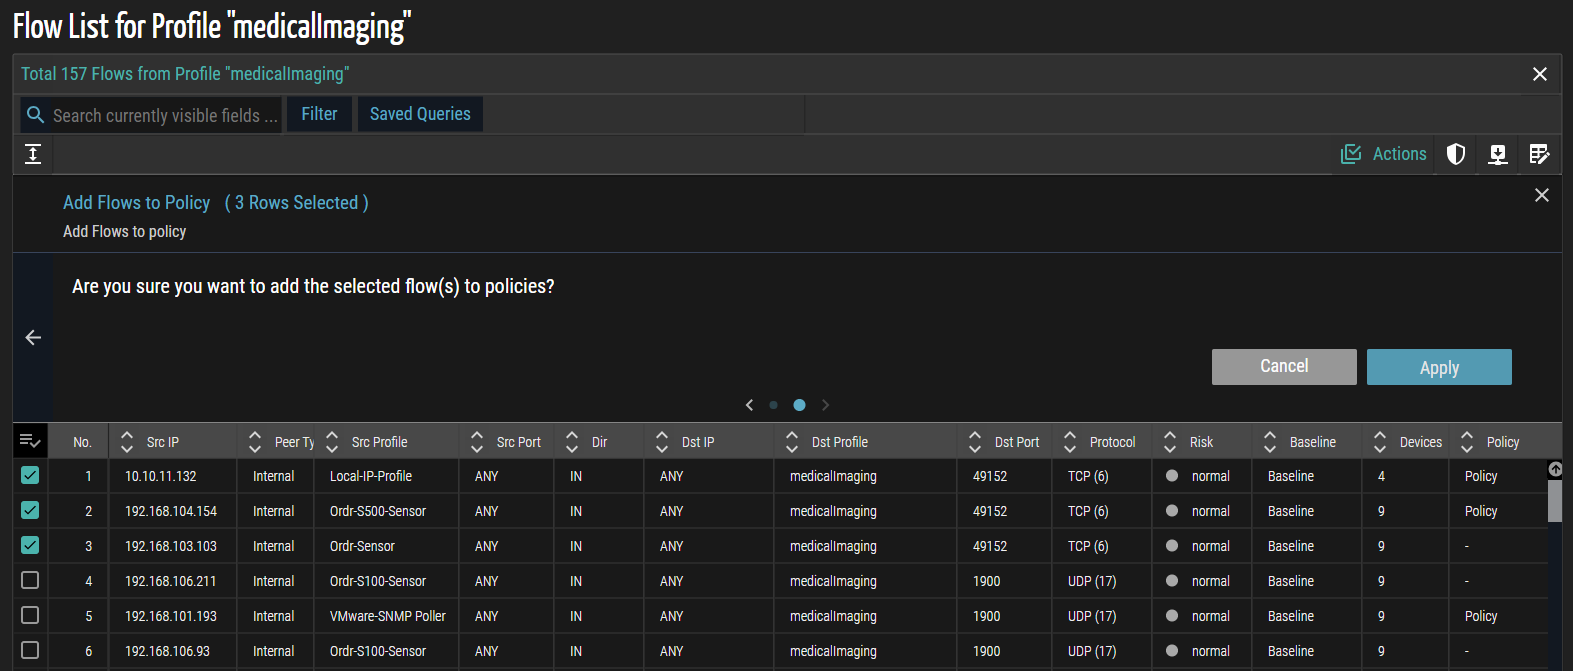Click the expand row height icon

(x=33, y=154)
